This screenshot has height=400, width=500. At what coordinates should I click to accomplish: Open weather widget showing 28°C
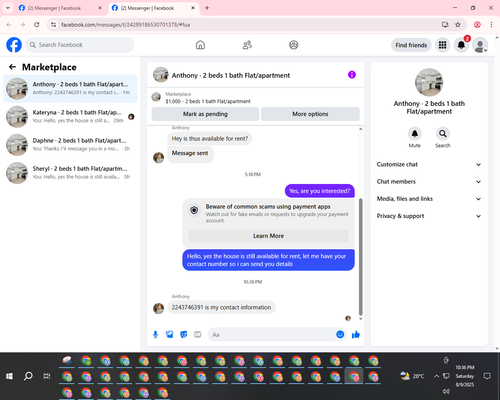pyautogui.click(x=412, y=376)
